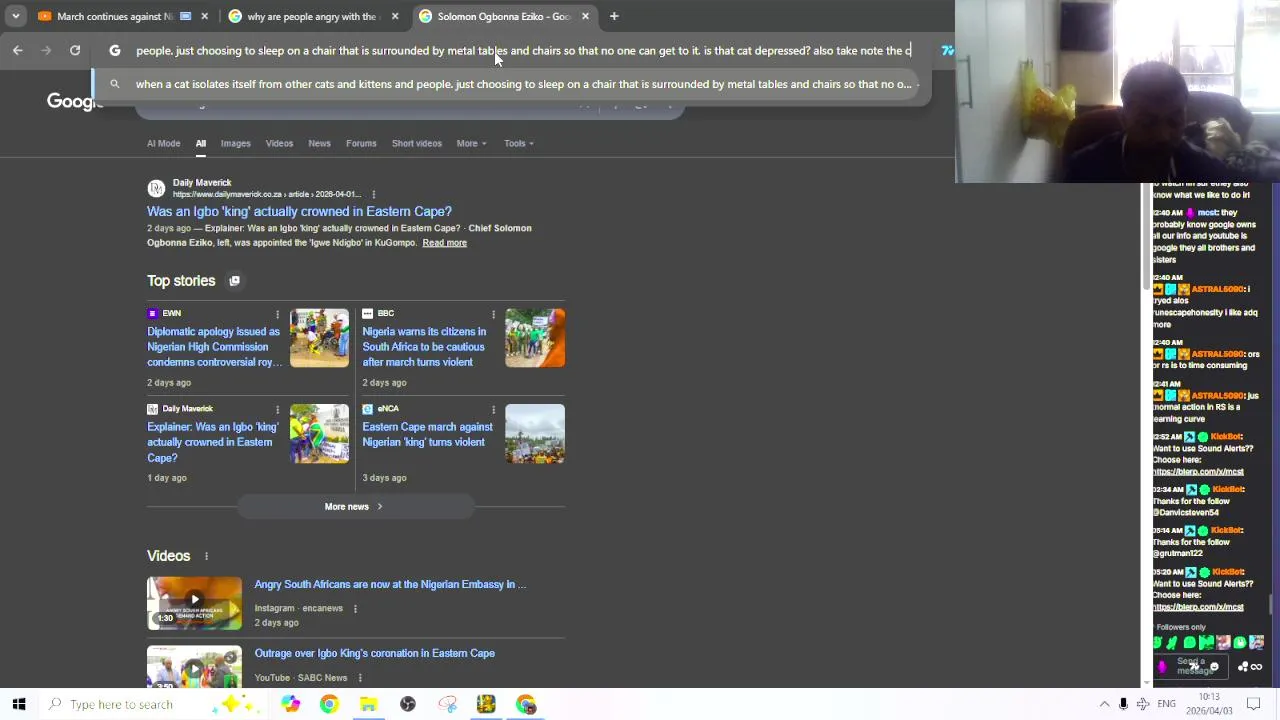
Task: Switch to 'why are people angry' tab
Action: 310,16
